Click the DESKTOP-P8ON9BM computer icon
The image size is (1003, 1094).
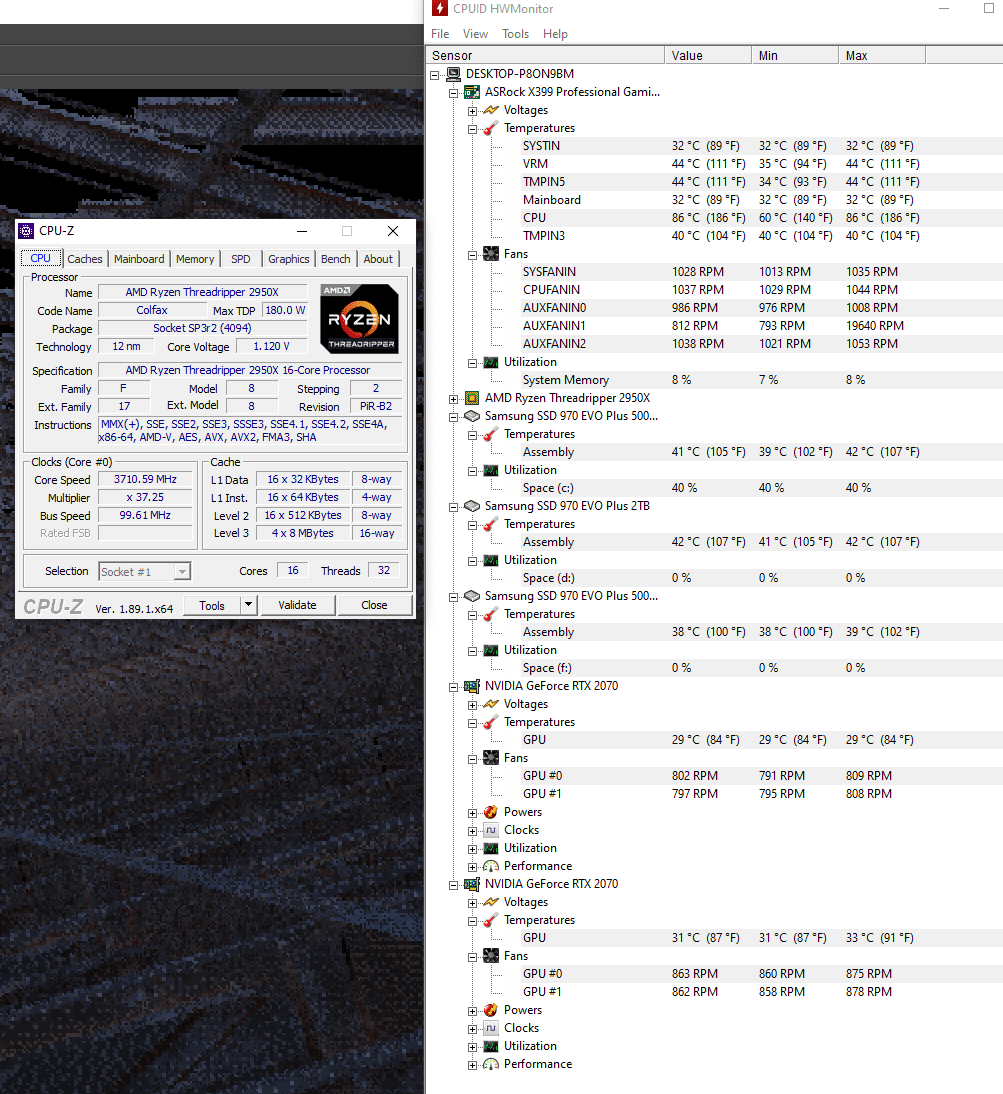point(453,74)
